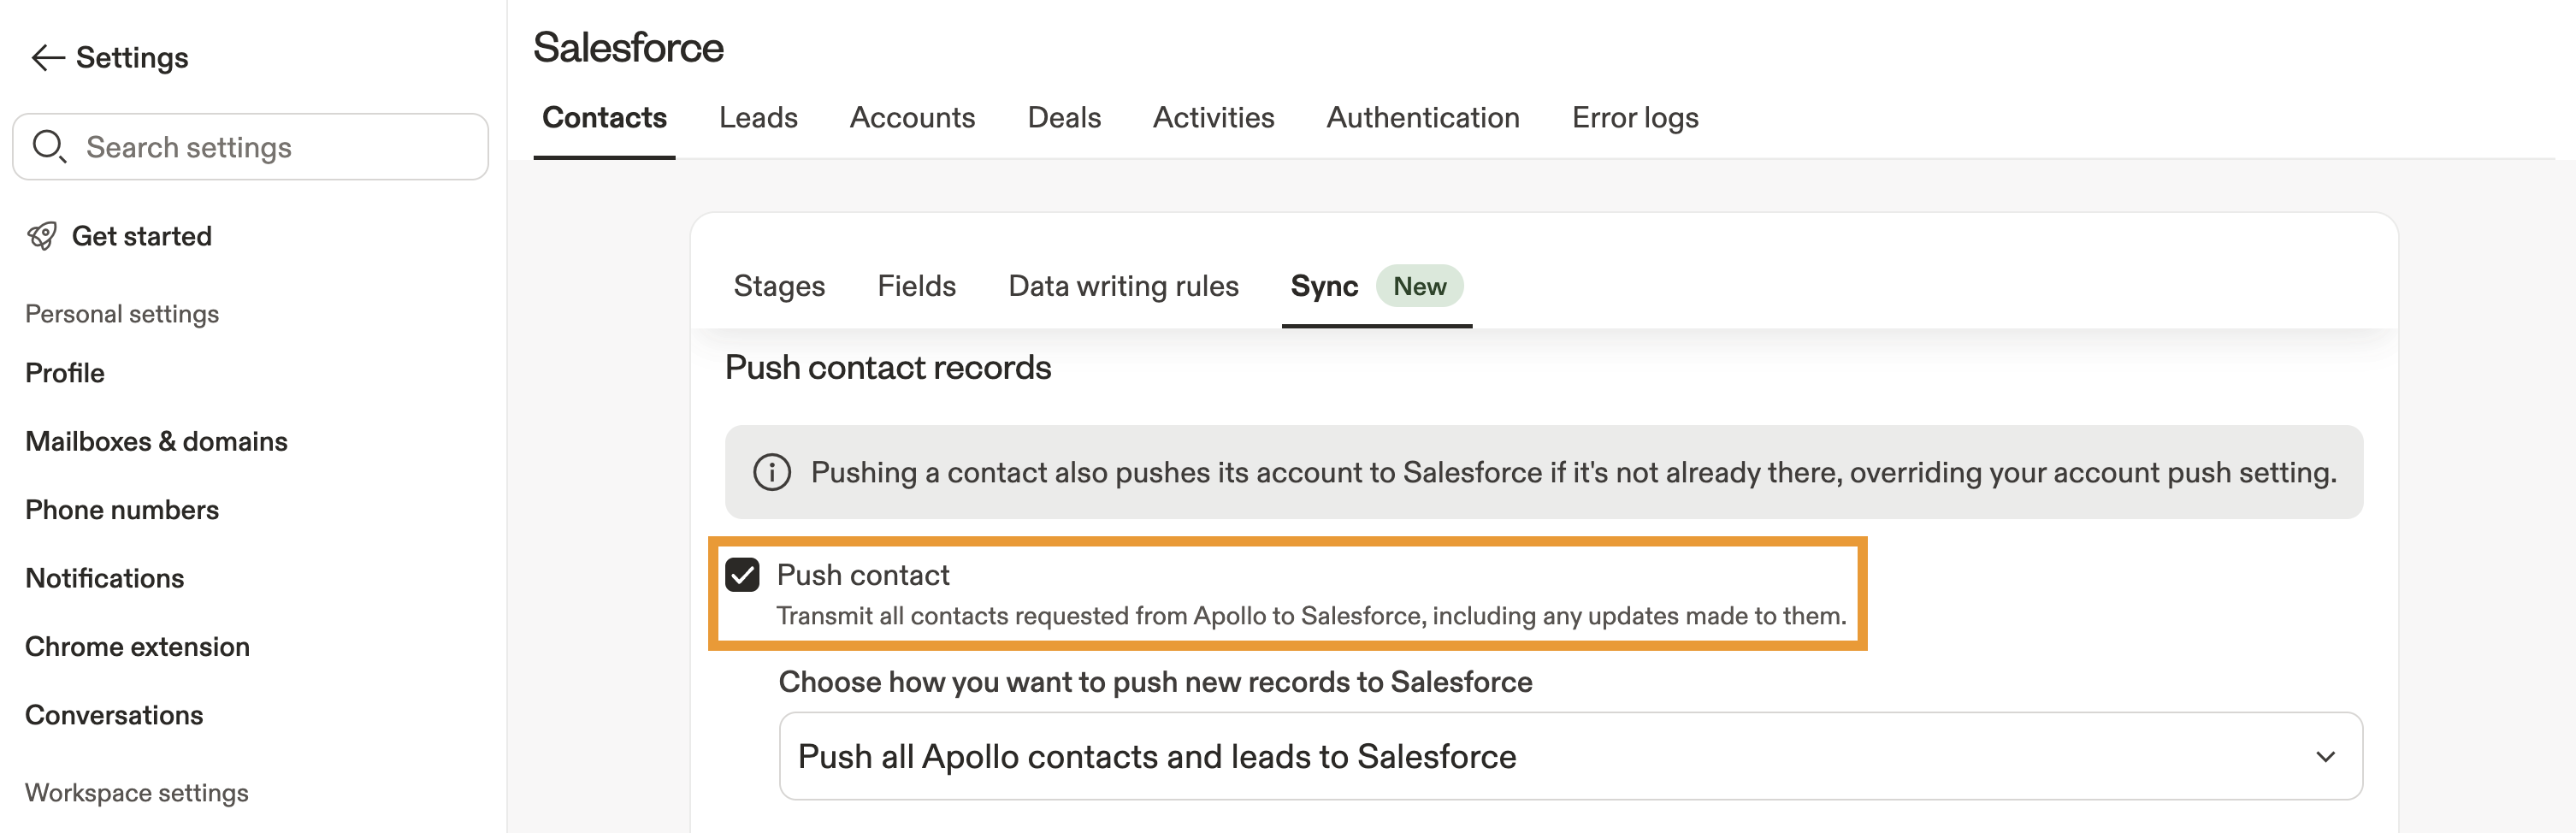Open the Fields sub-tab

click(916, 286)
